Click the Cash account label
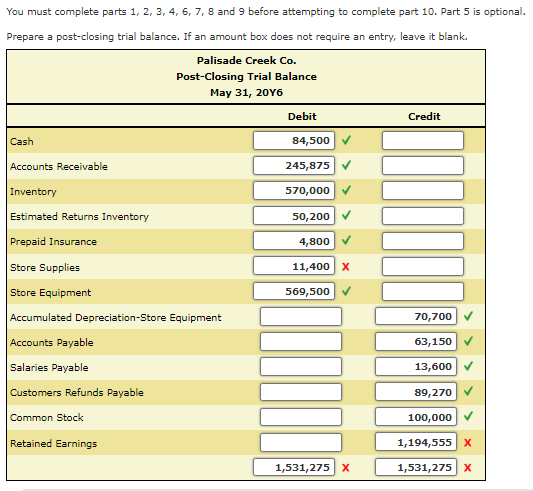The width and height of the screenshot is (533, 491). pyautogui.click(x=22, y=141)
